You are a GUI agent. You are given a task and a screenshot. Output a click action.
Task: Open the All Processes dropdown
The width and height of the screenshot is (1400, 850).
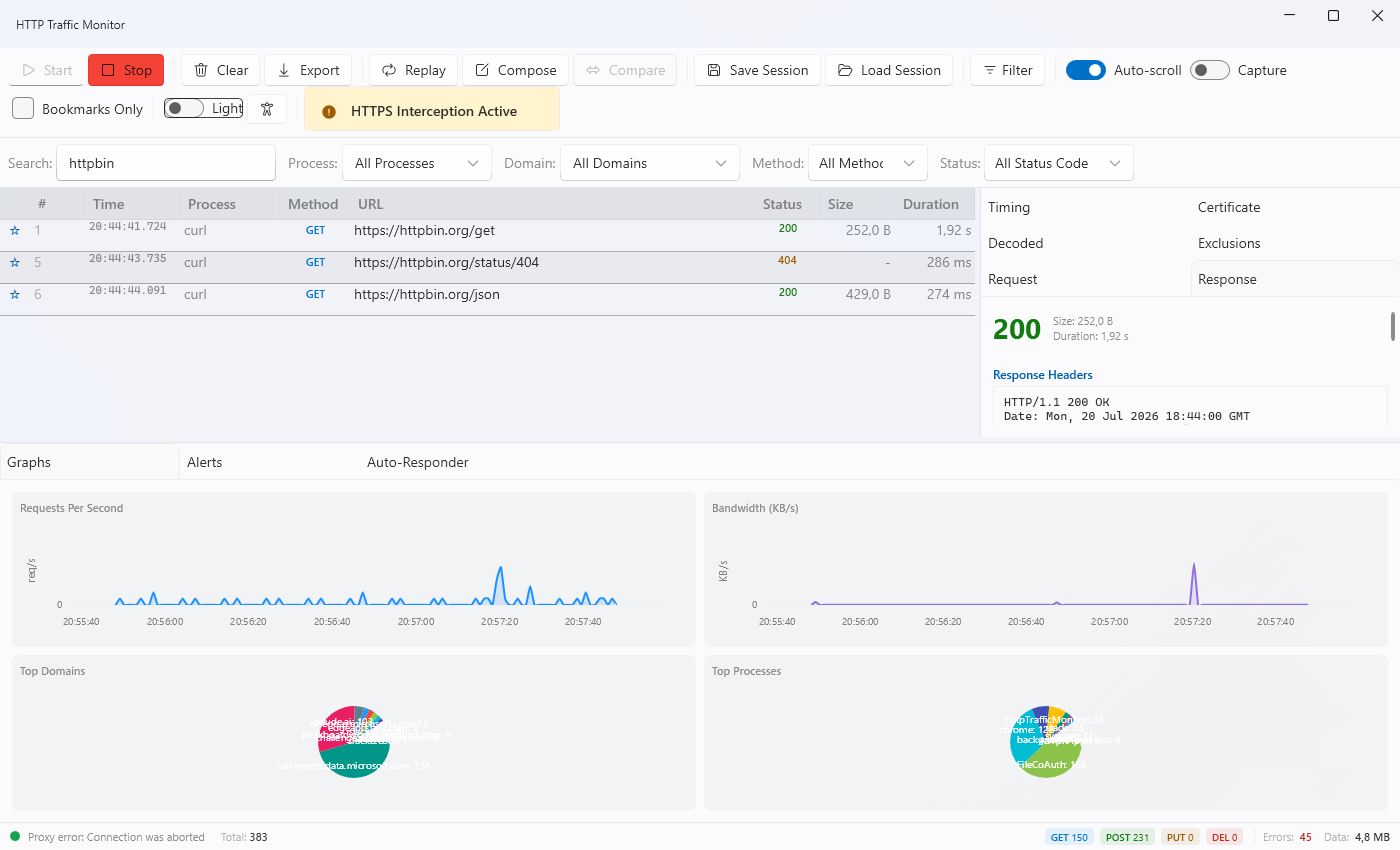pyautogui.click(x=417, y=163)
